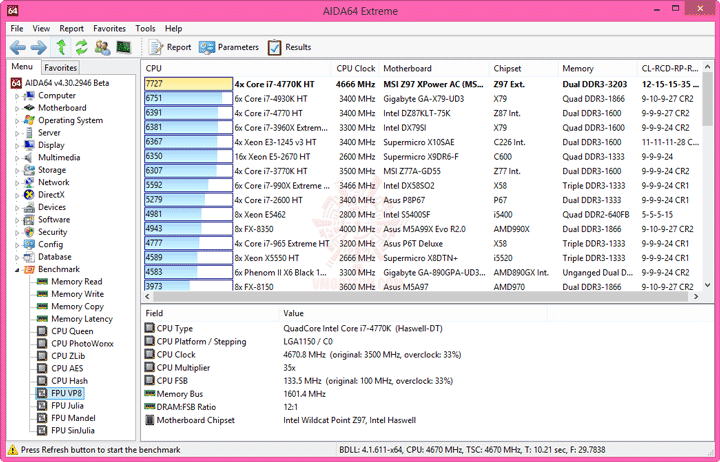Expand the Operating System node
The image size is (720, 462).
click(x=17, y=121)
